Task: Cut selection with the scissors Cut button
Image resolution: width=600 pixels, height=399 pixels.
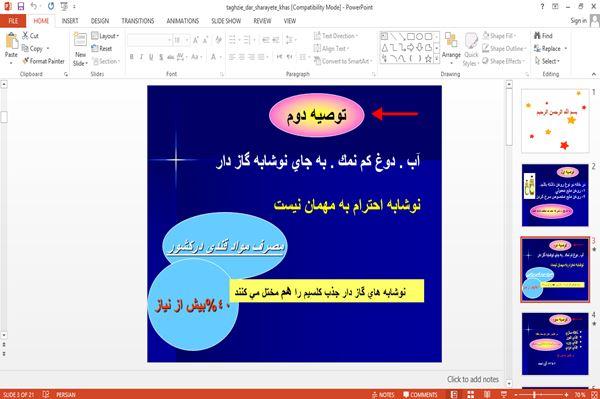Action: (x=31, y=36)
